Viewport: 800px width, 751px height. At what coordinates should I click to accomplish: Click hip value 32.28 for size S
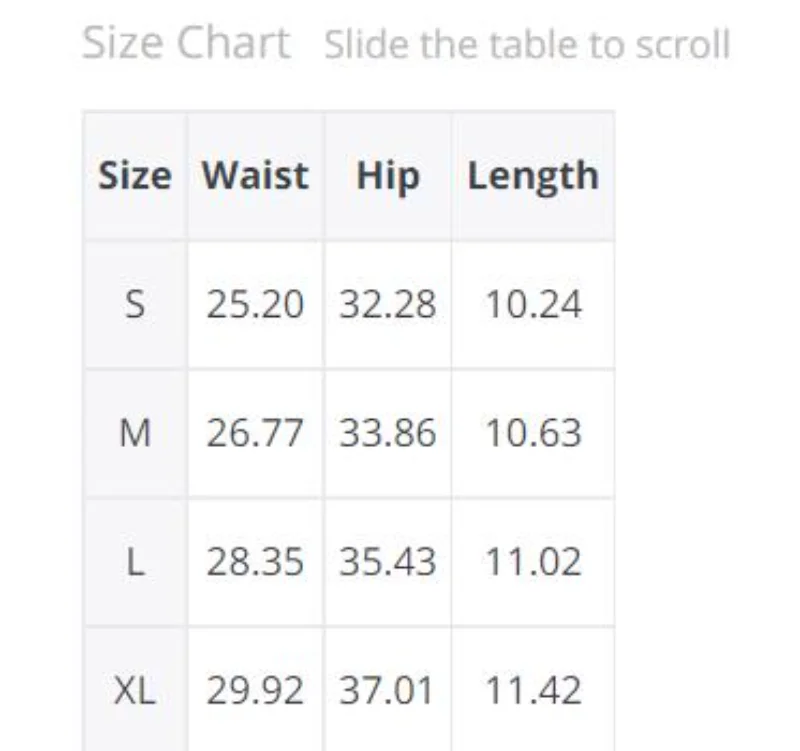[387, 304]
